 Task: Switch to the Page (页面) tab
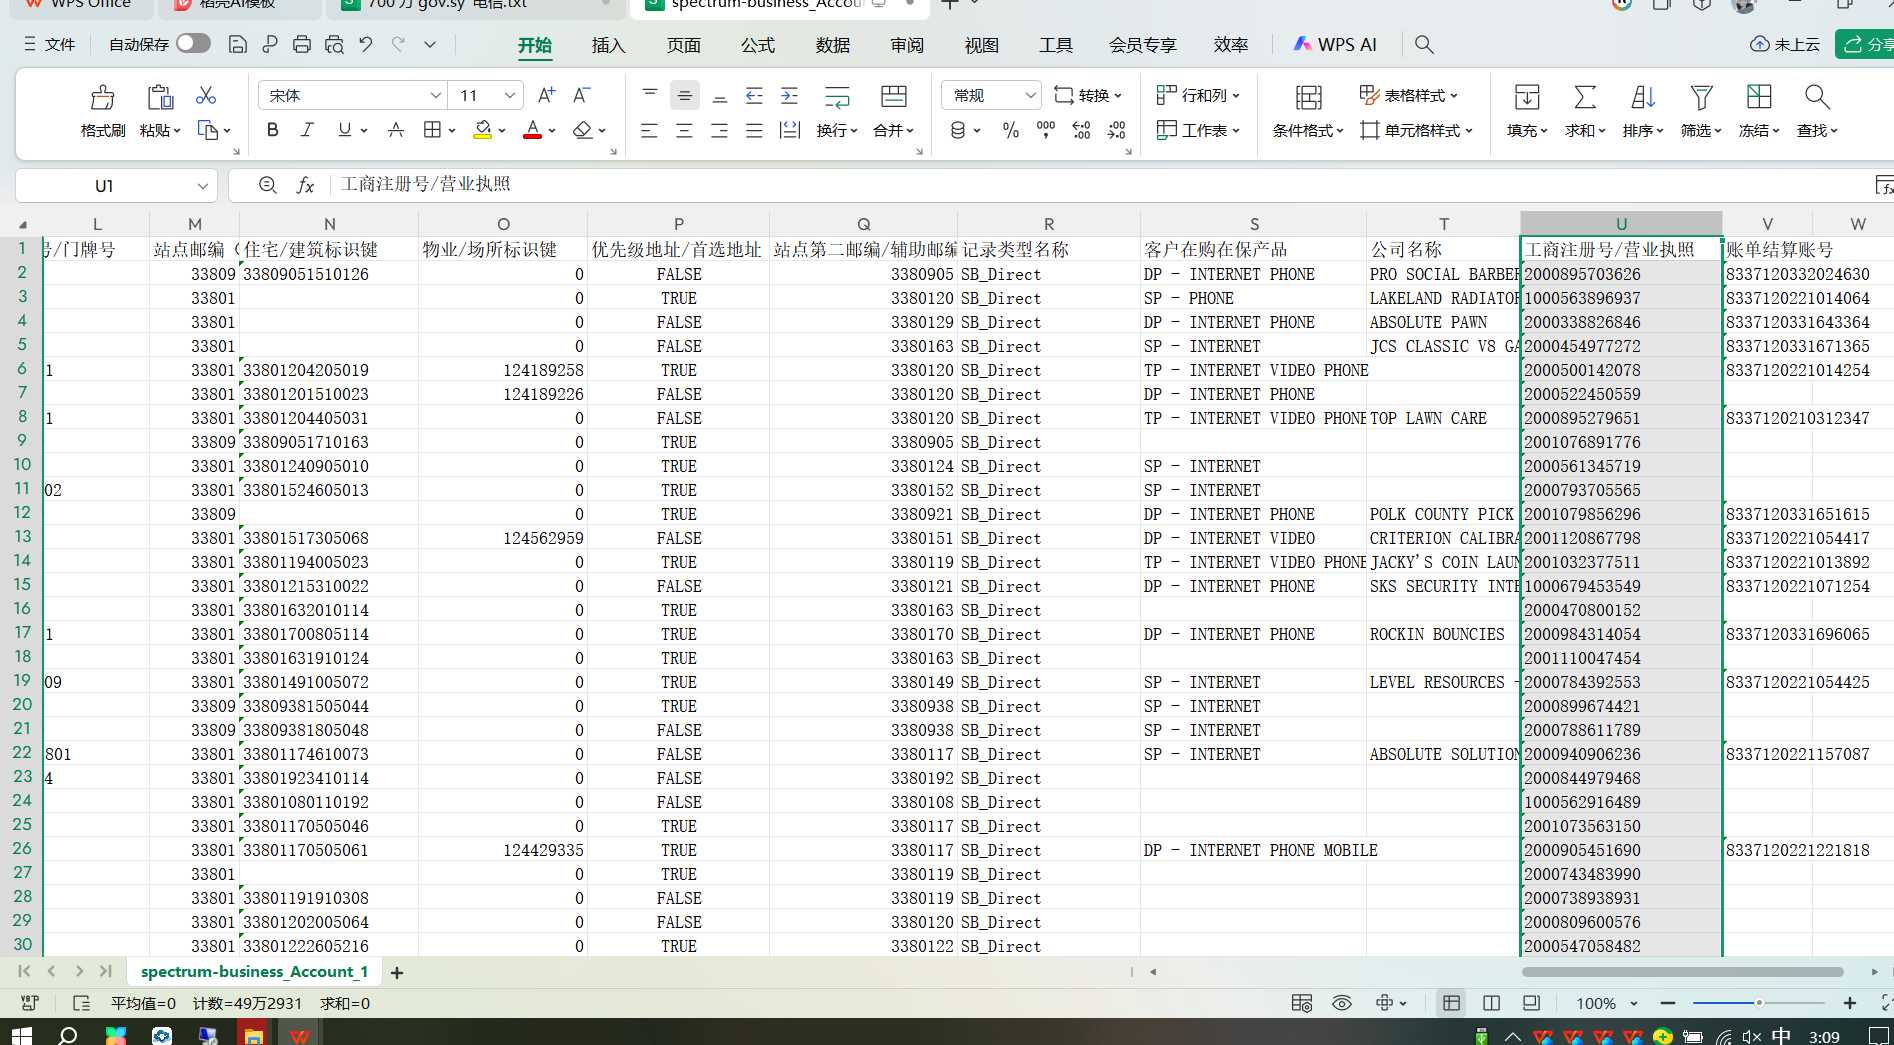click(684, 44)
